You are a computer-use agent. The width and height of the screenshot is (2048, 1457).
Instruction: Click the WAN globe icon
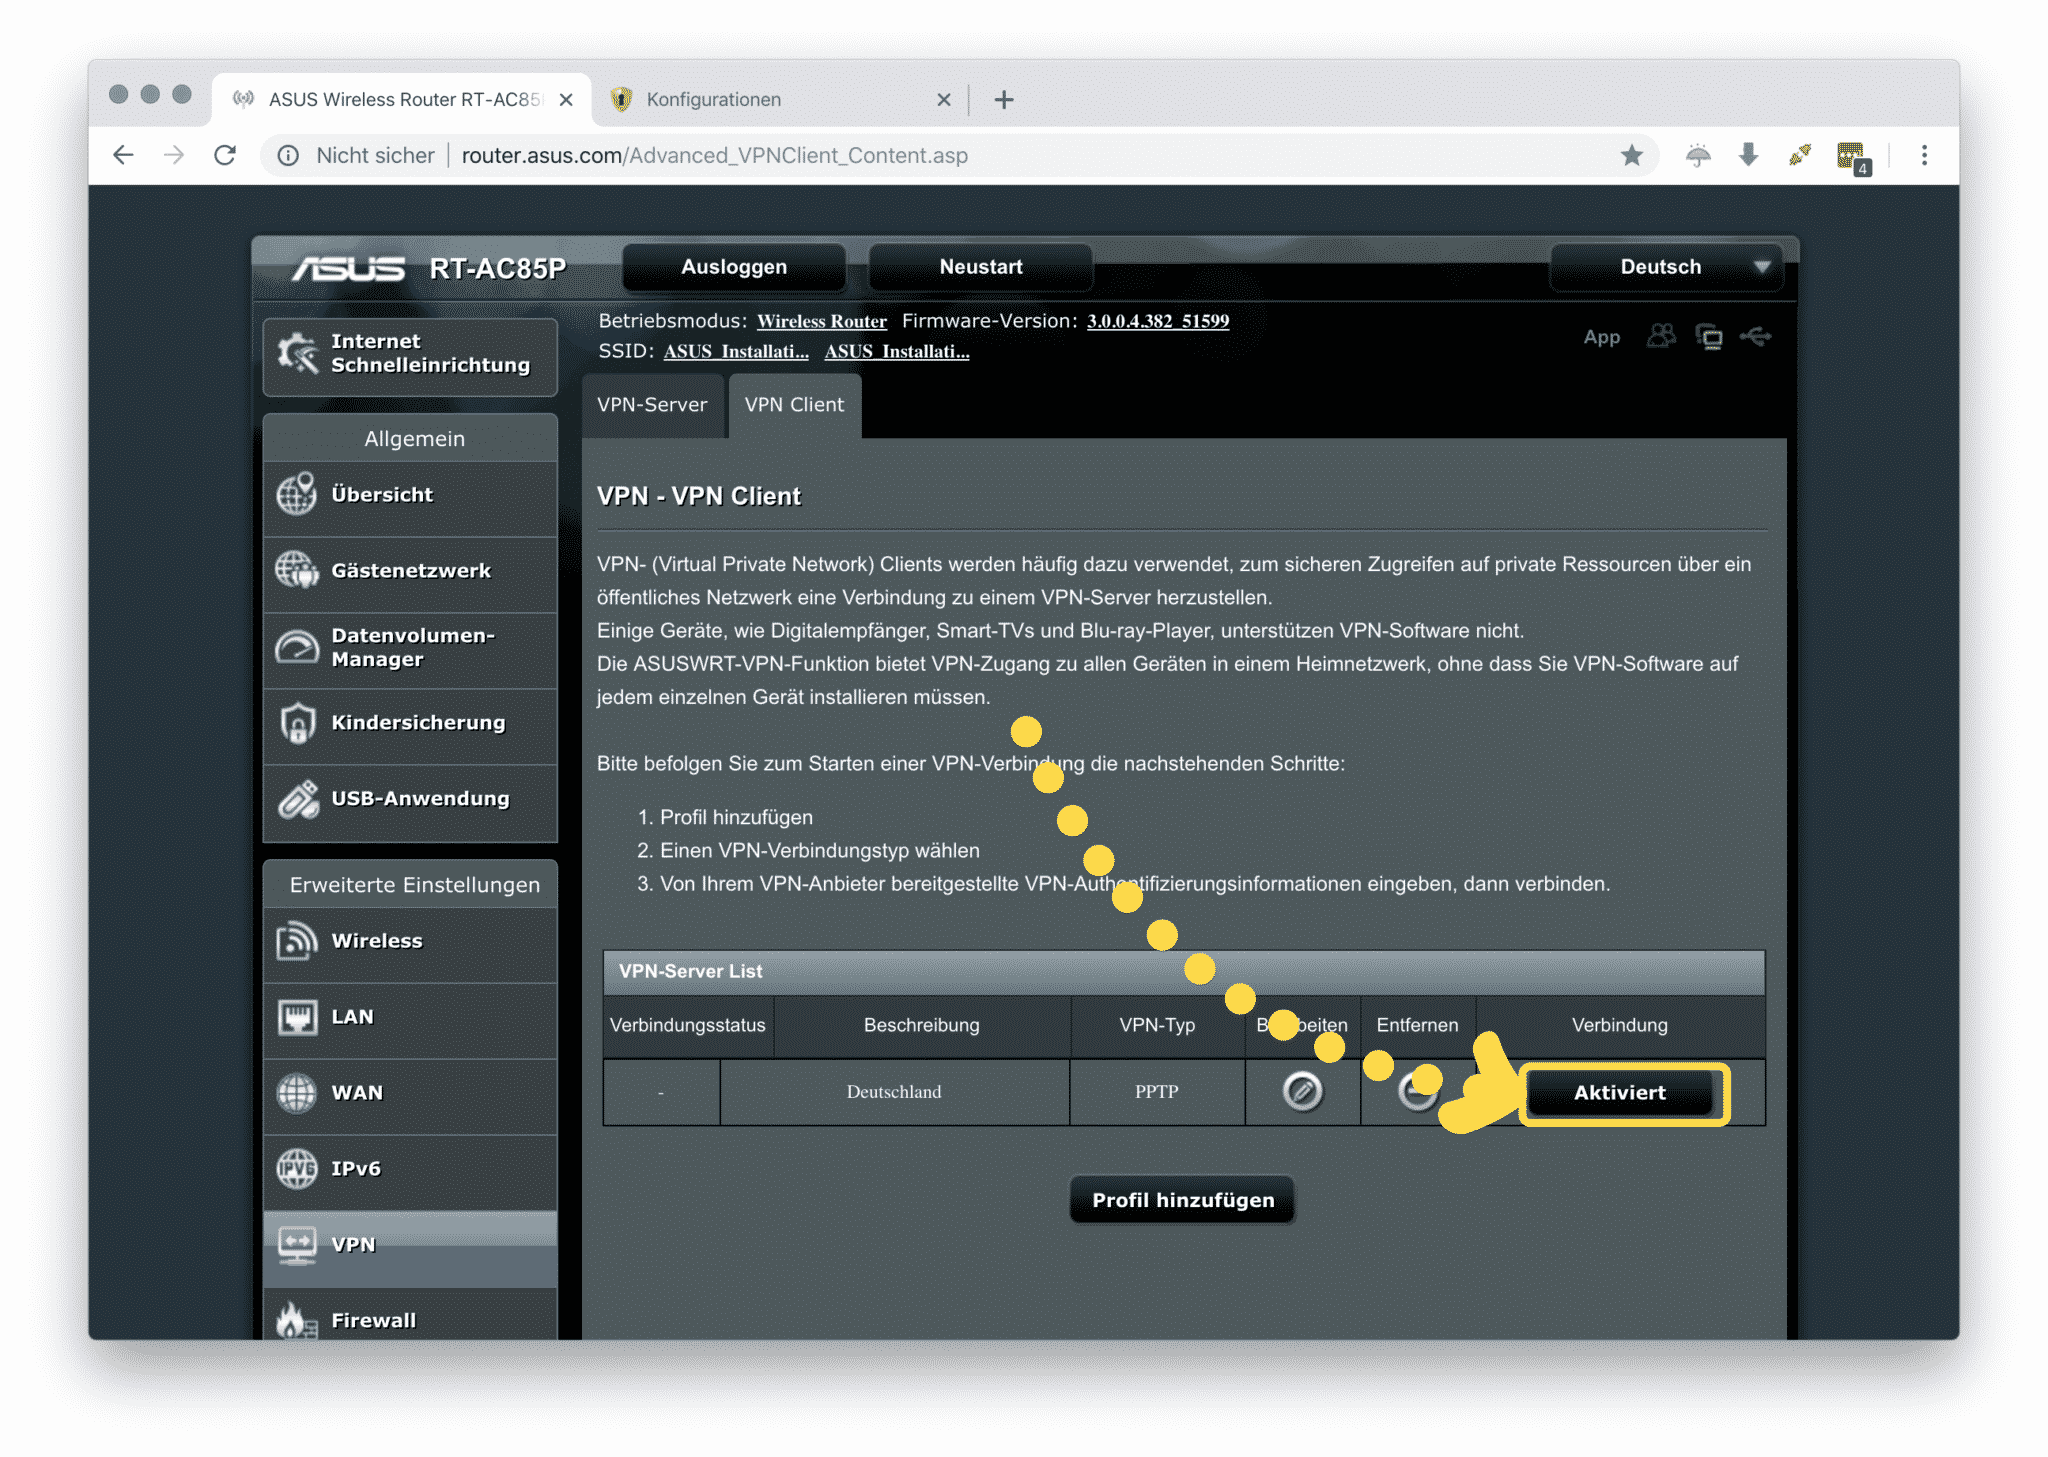click(x=297, y=1092)
